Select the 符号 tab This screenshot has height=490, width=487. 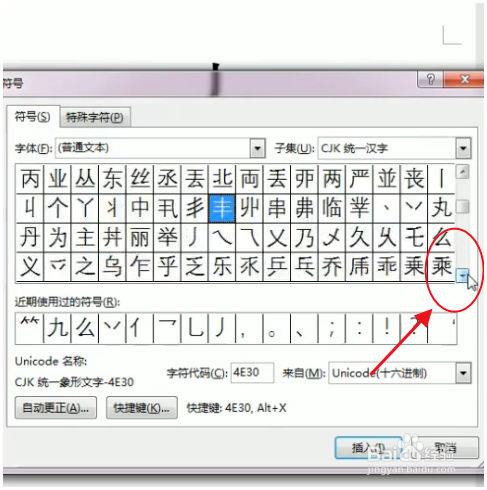tap(33, 117)
